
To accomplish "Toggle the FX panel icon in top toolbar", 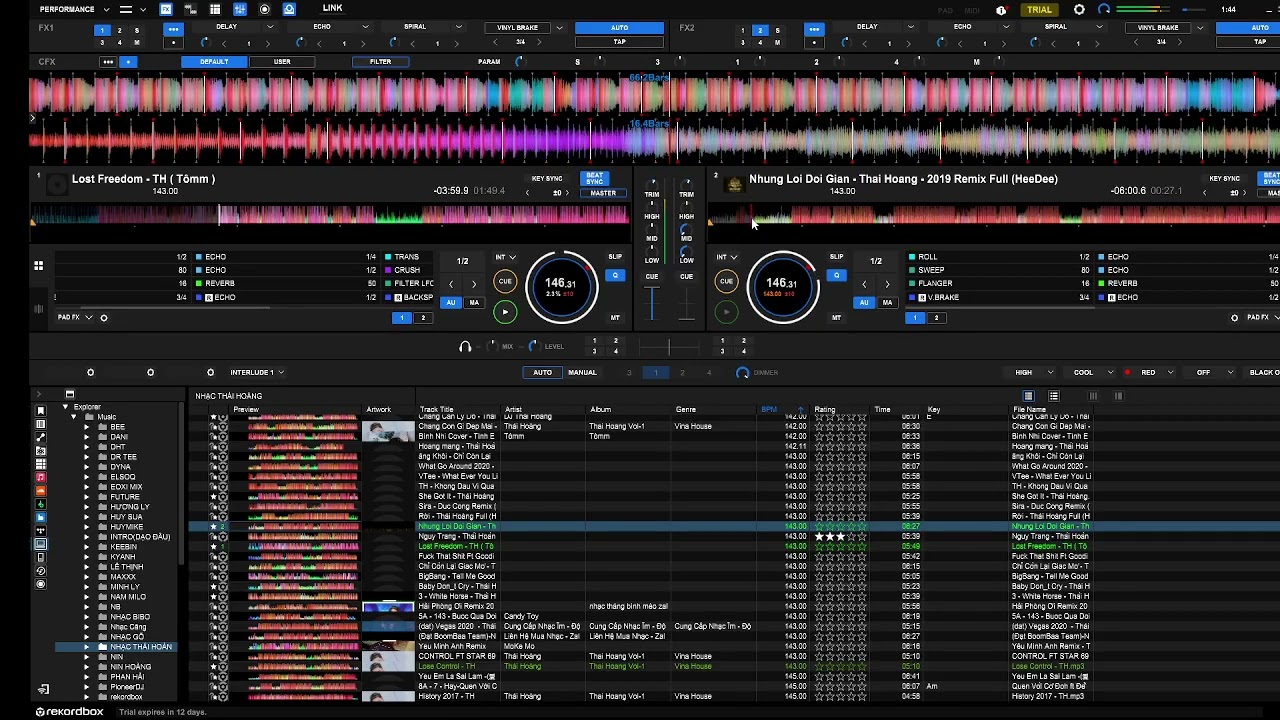I will (166, 9).
